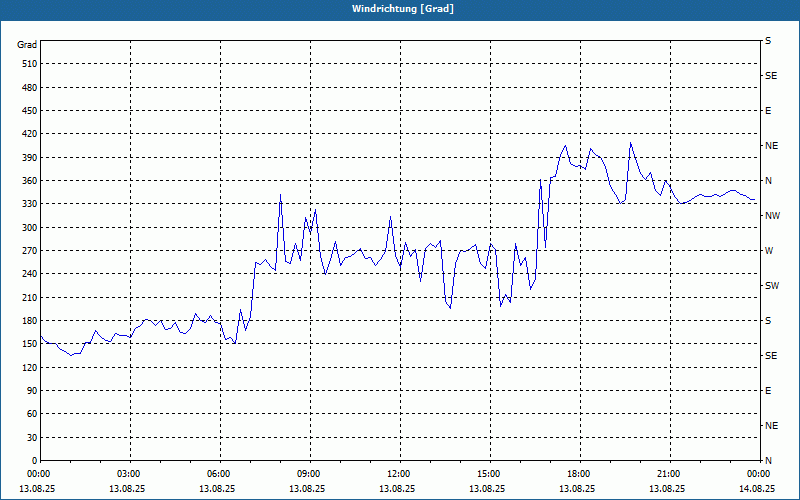Select the 15:00 time label
Image resolution: width=800 pixels, height=500 pixels.
click(490, 473)
